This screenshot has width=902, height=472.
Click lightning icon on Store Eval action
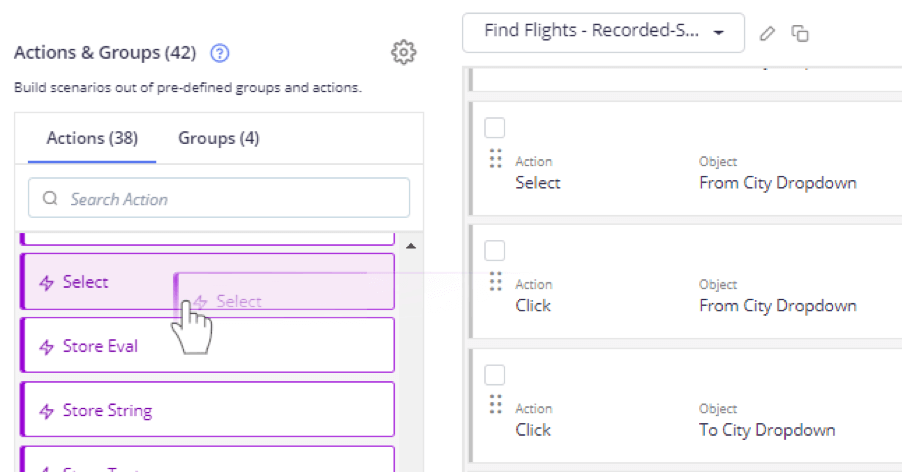[47, 347]
